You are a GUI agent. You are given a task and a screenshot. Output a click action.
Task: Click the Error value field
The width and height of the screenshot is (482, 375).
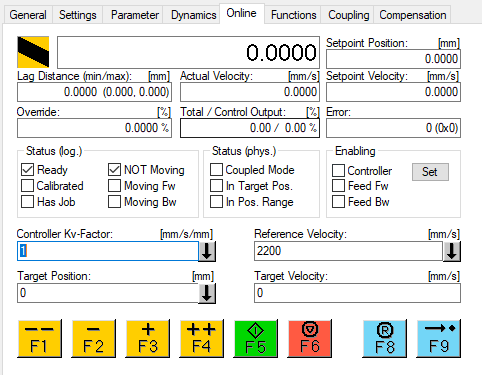(x=393, y=128)
